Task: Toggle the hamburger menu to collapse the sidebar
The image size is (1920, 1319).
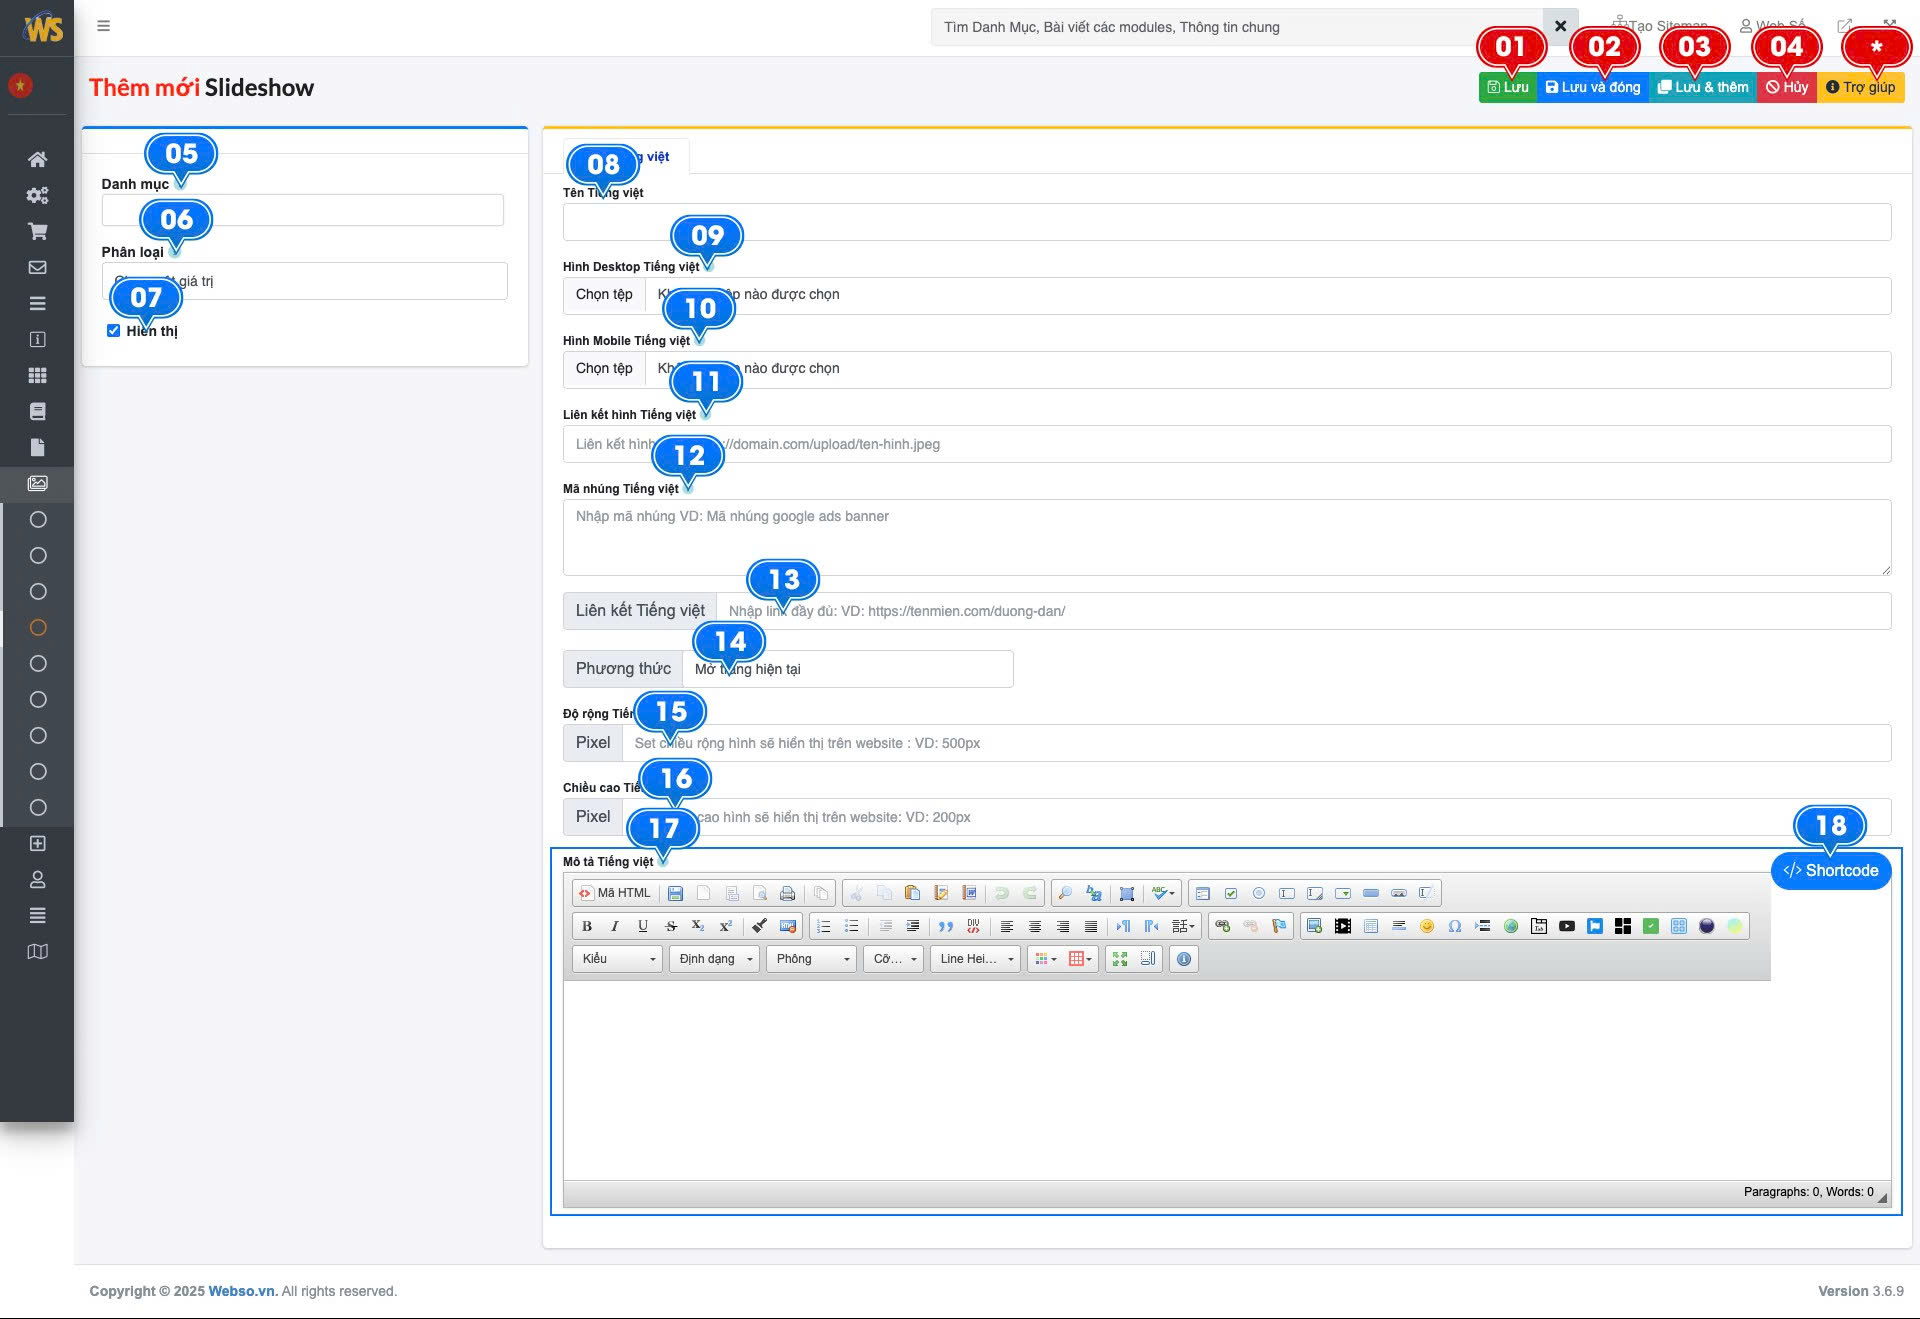Action: click(103, 26)
